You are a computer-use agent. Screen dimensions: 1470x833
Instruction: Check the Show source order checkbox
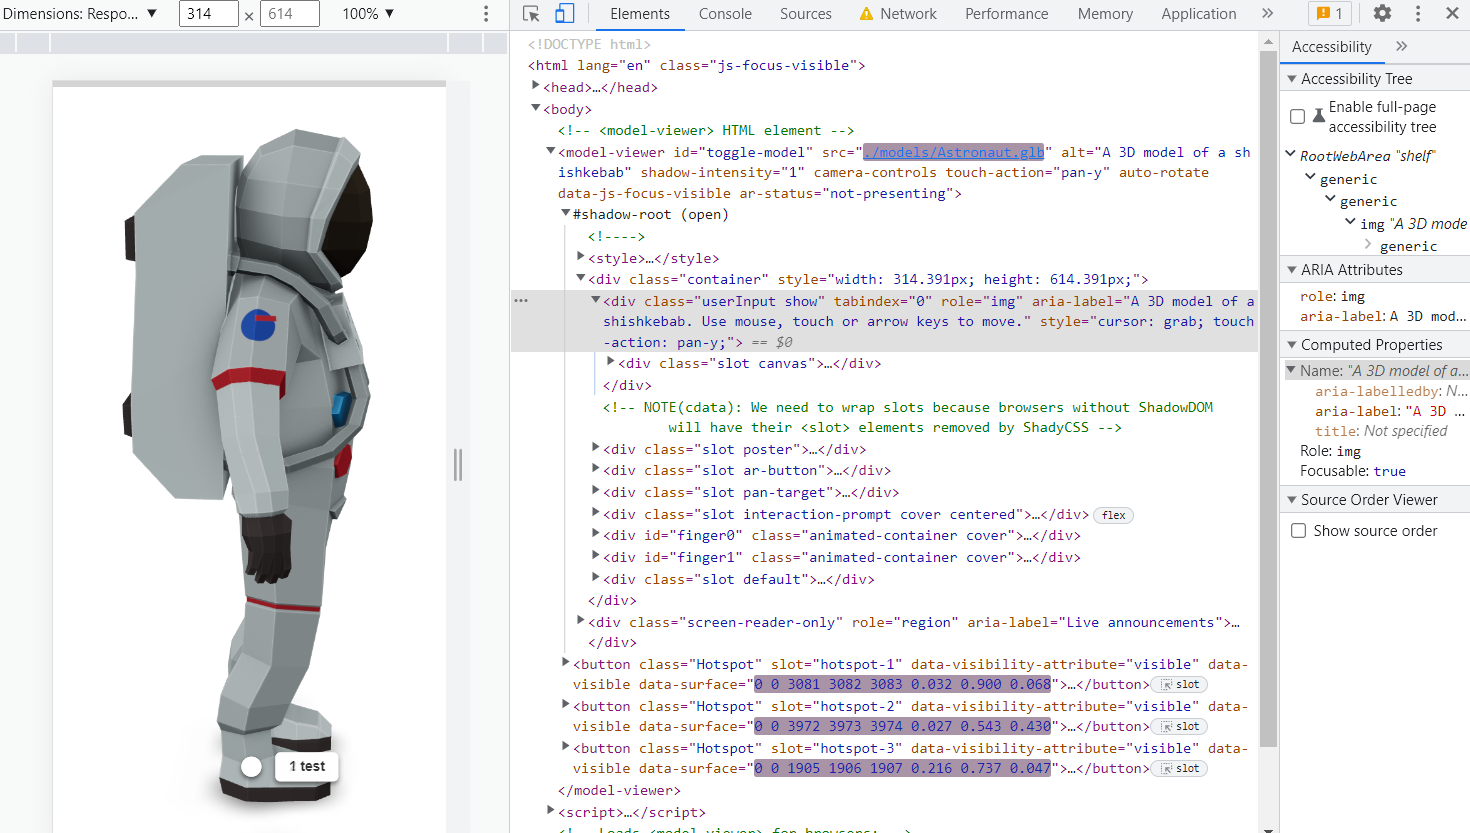1298,530
